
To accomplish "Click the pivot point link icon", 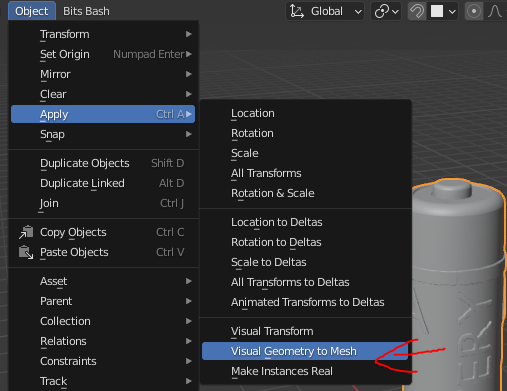I will pyautogui.click(x=382, y=11).
